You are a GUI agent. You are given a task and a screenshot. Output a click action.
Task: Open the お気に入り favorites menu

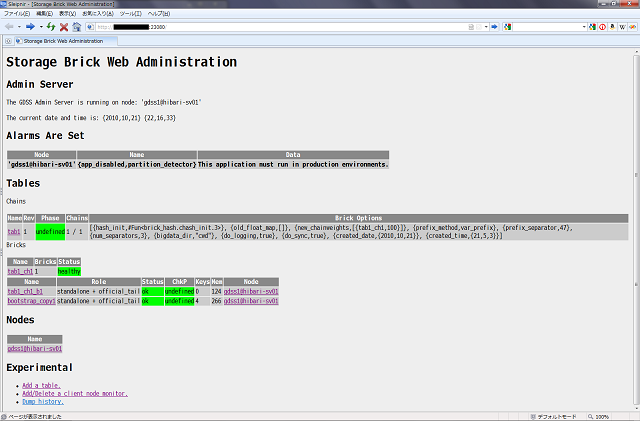tap(97, 14)
